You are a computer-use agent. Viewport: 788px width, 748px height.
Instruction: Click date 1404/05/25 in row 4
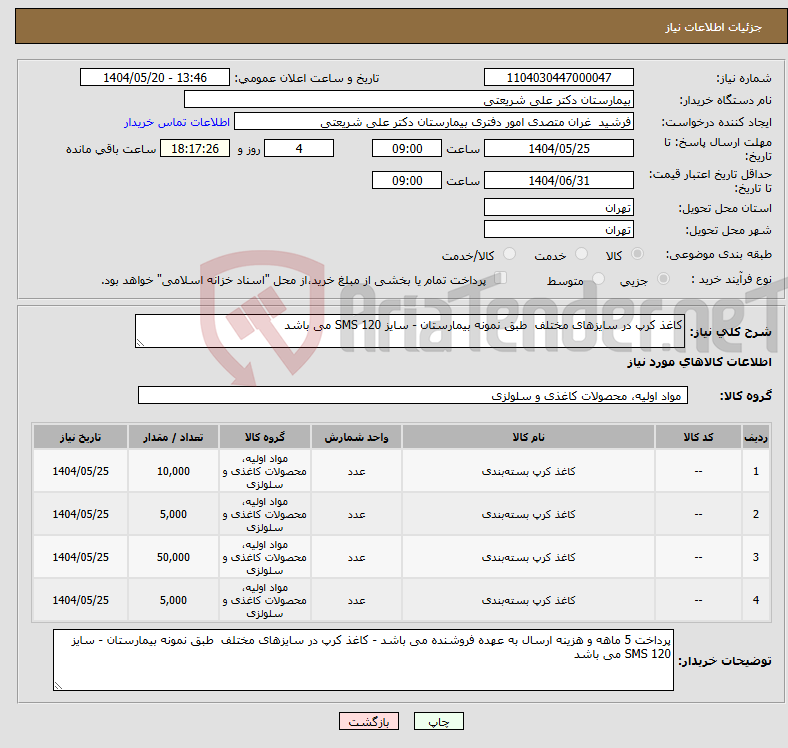click(x=80, y=600)
